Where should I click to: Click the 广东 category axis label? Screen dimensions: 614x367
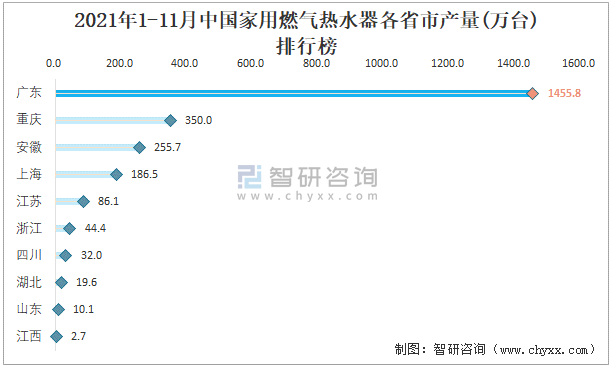(29, 92)
